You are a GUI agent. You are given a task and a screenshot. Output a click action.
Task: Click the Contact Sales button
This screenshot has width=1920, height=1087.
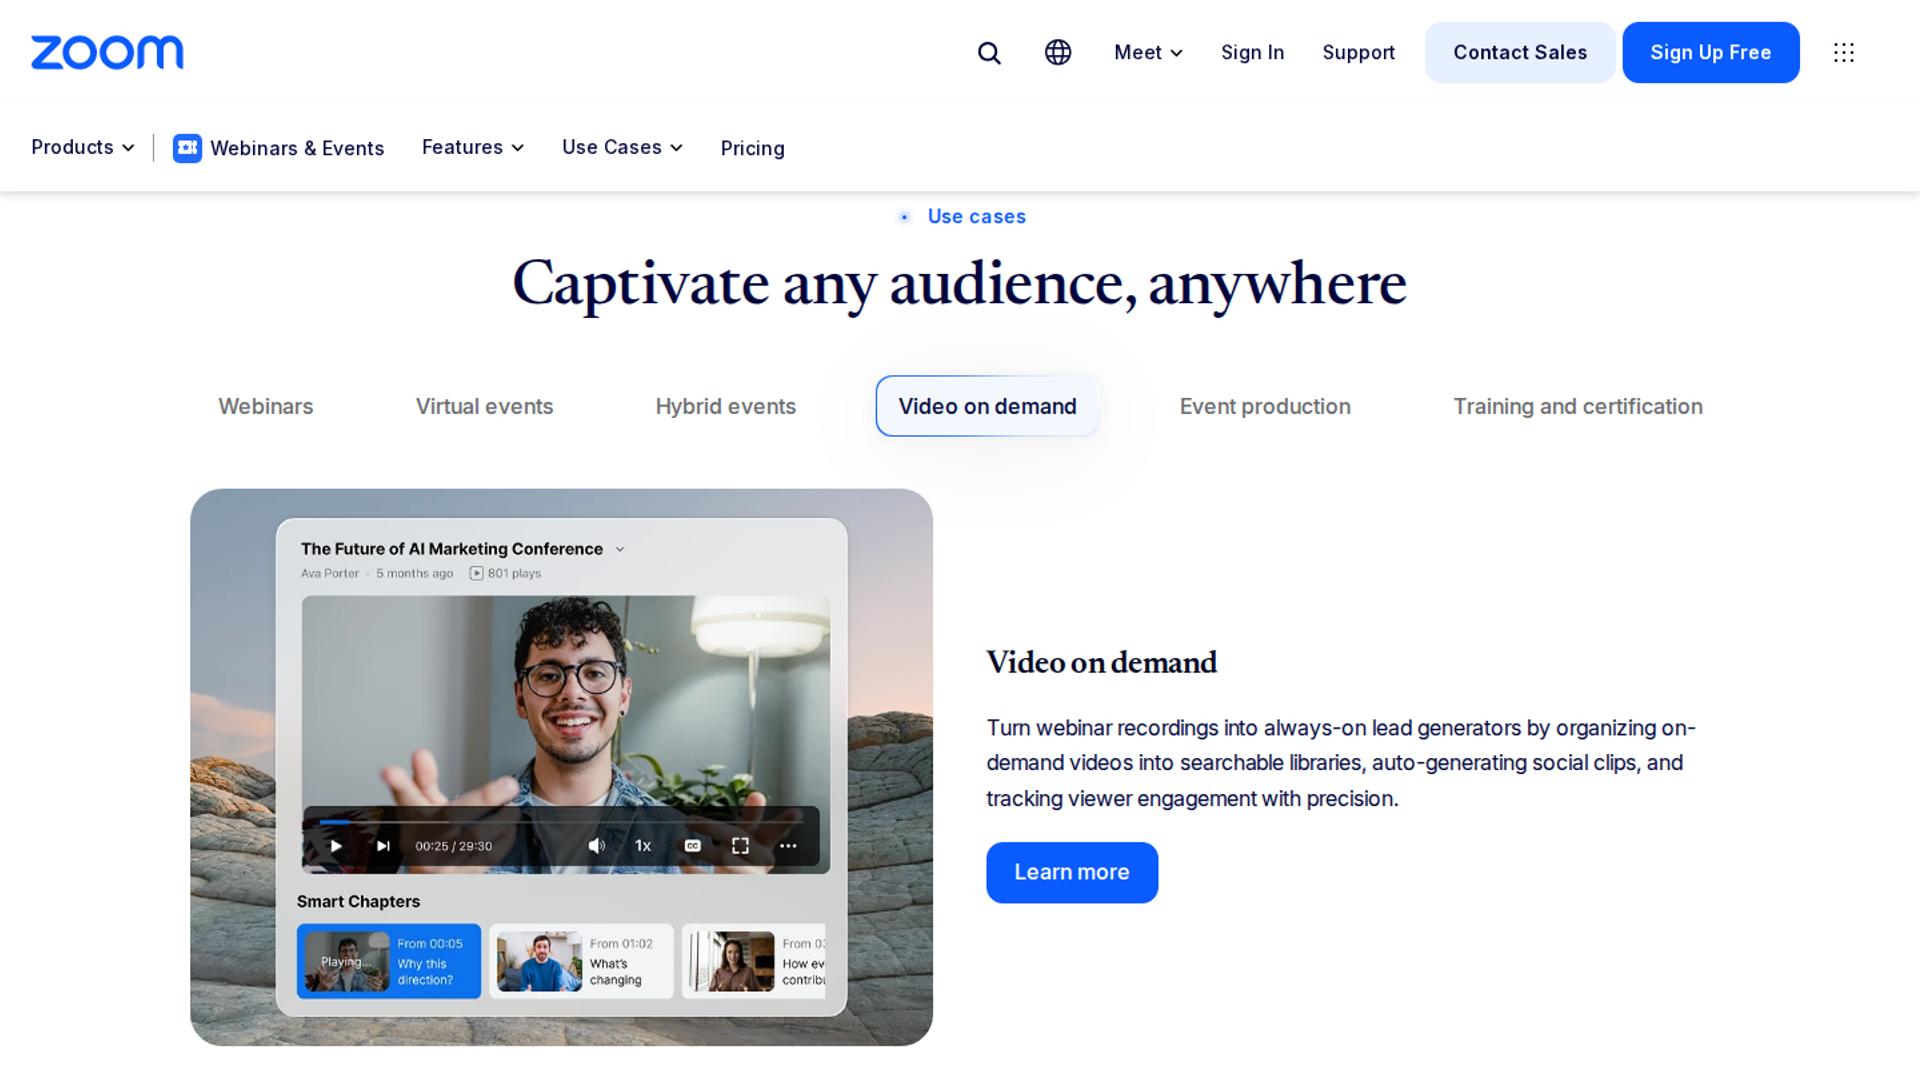pos(1520,52)
